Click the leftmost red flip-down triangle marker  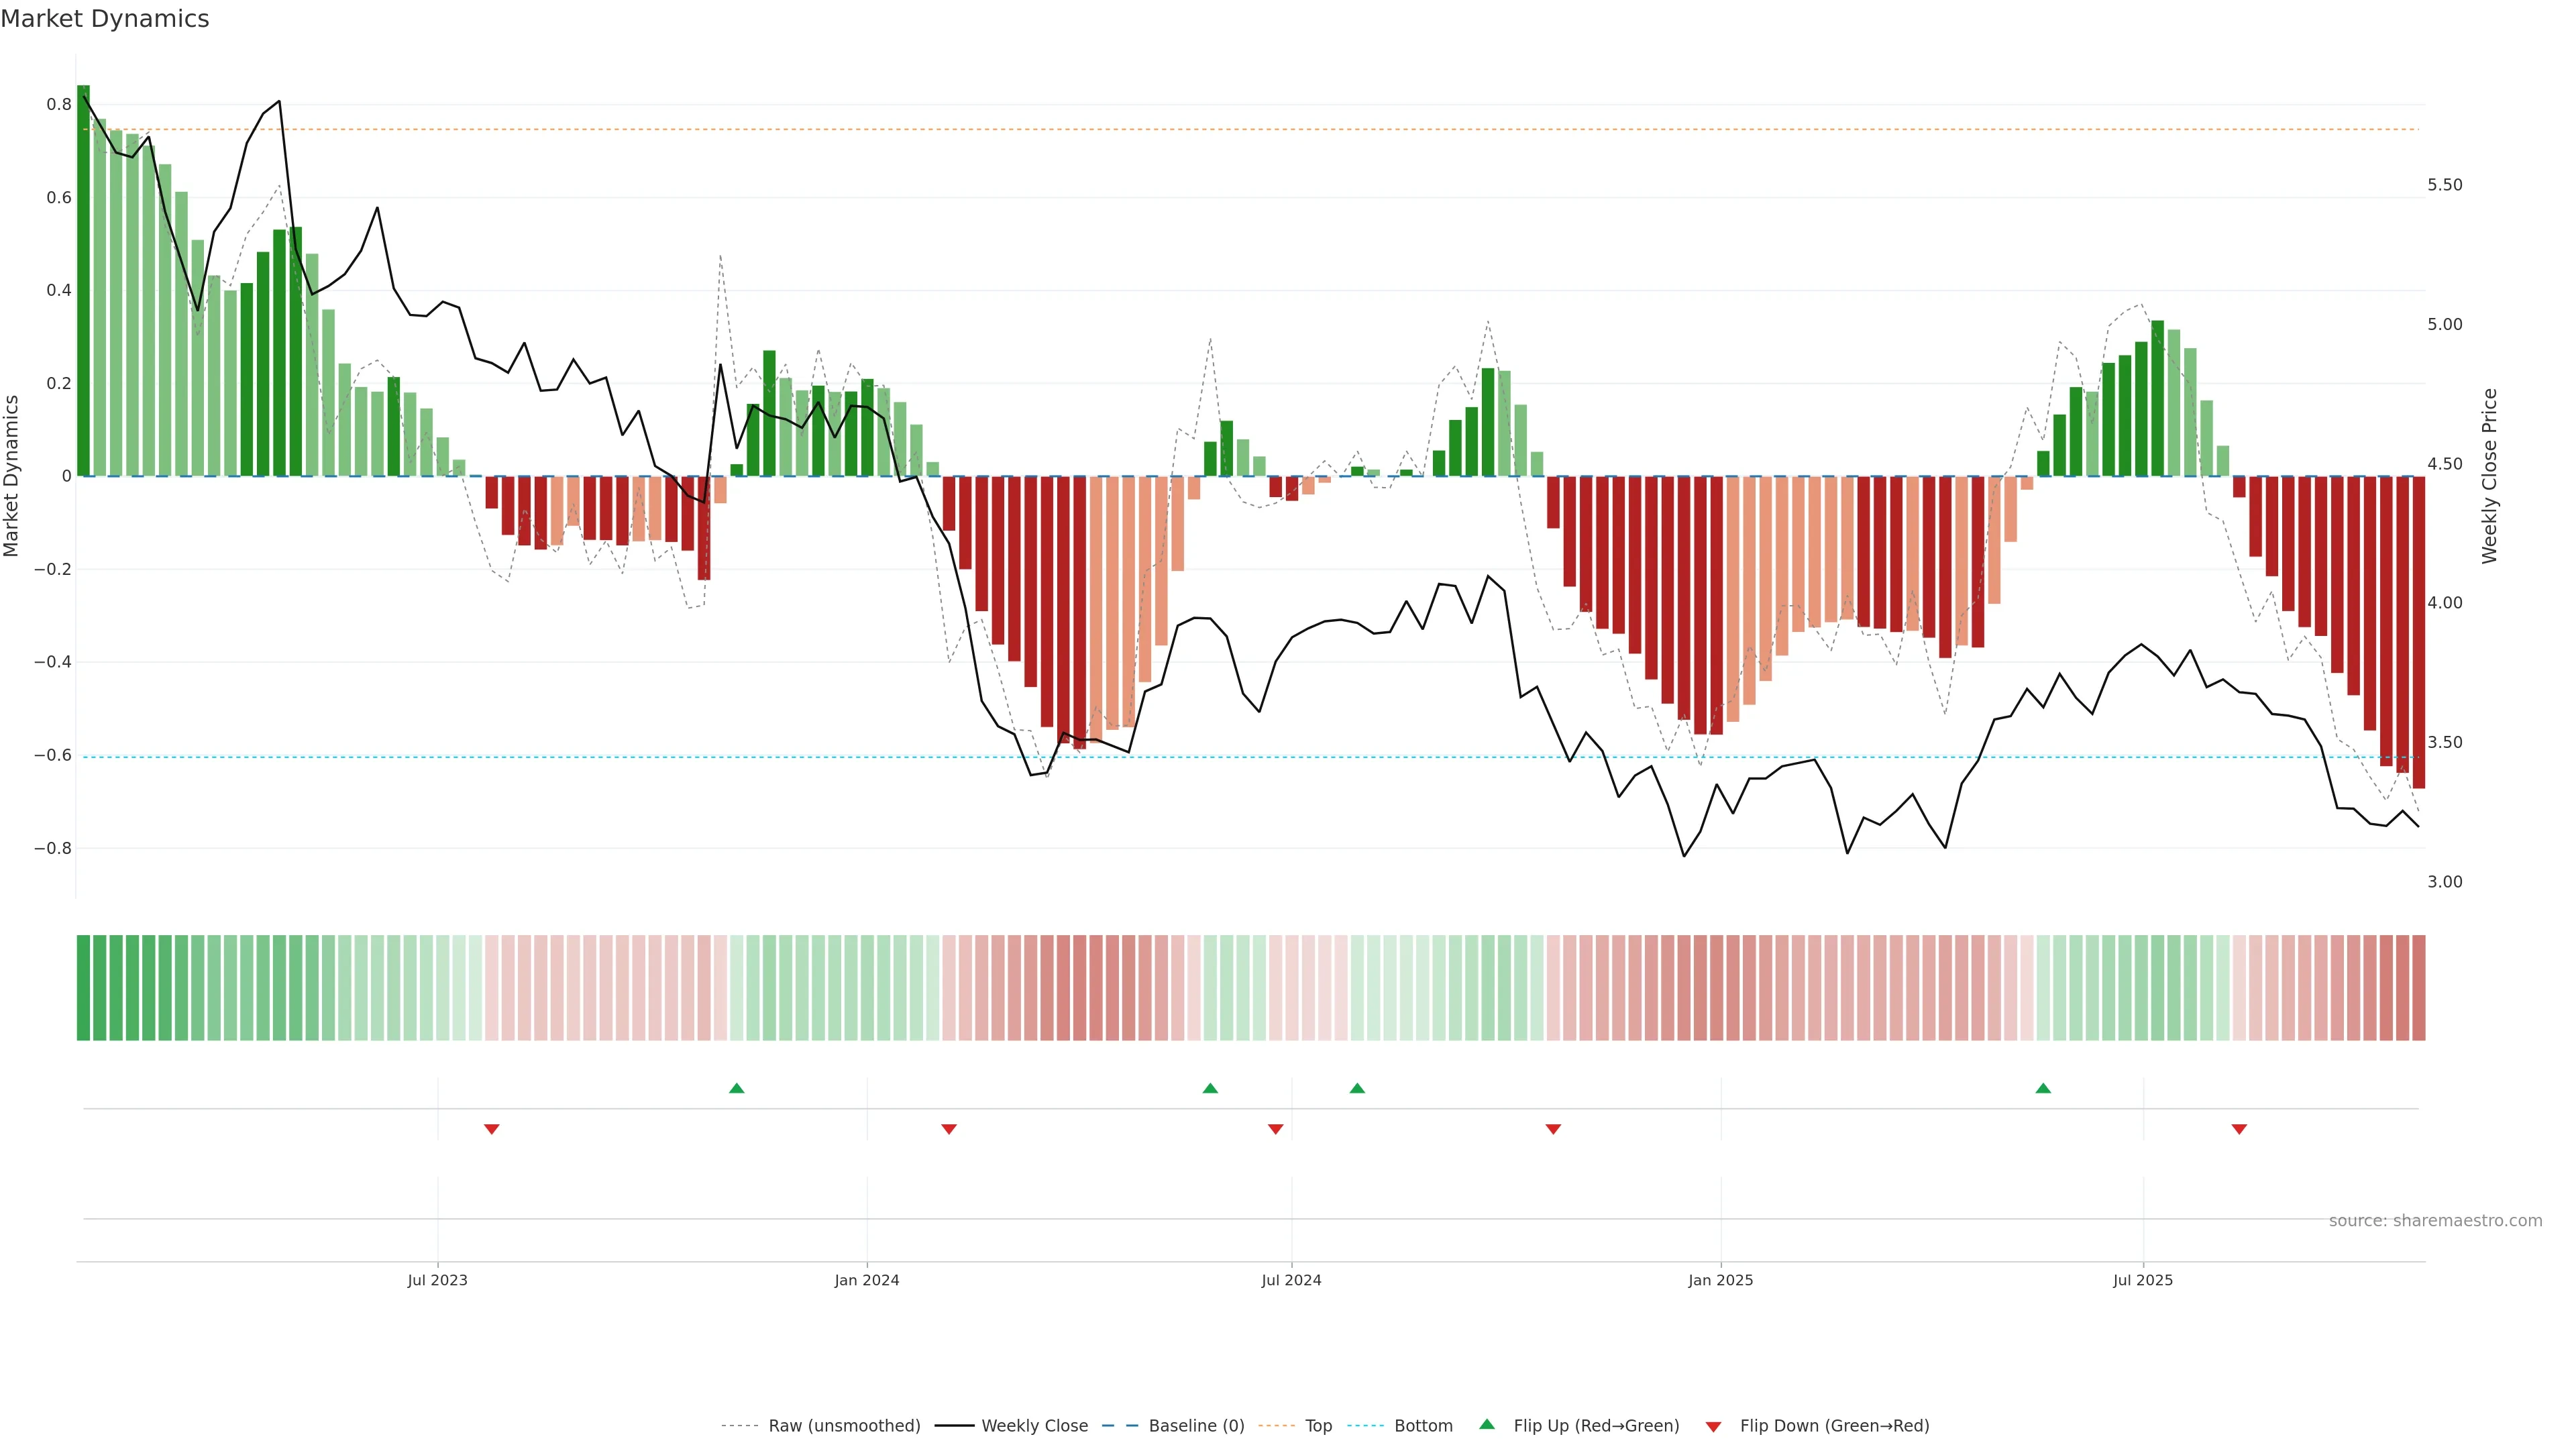492,1129
